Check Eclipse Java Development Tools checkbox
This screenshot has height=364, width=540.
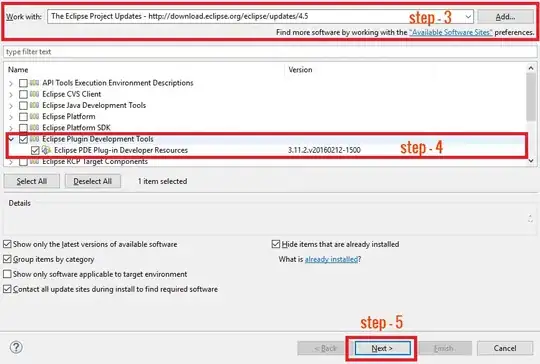23,105
